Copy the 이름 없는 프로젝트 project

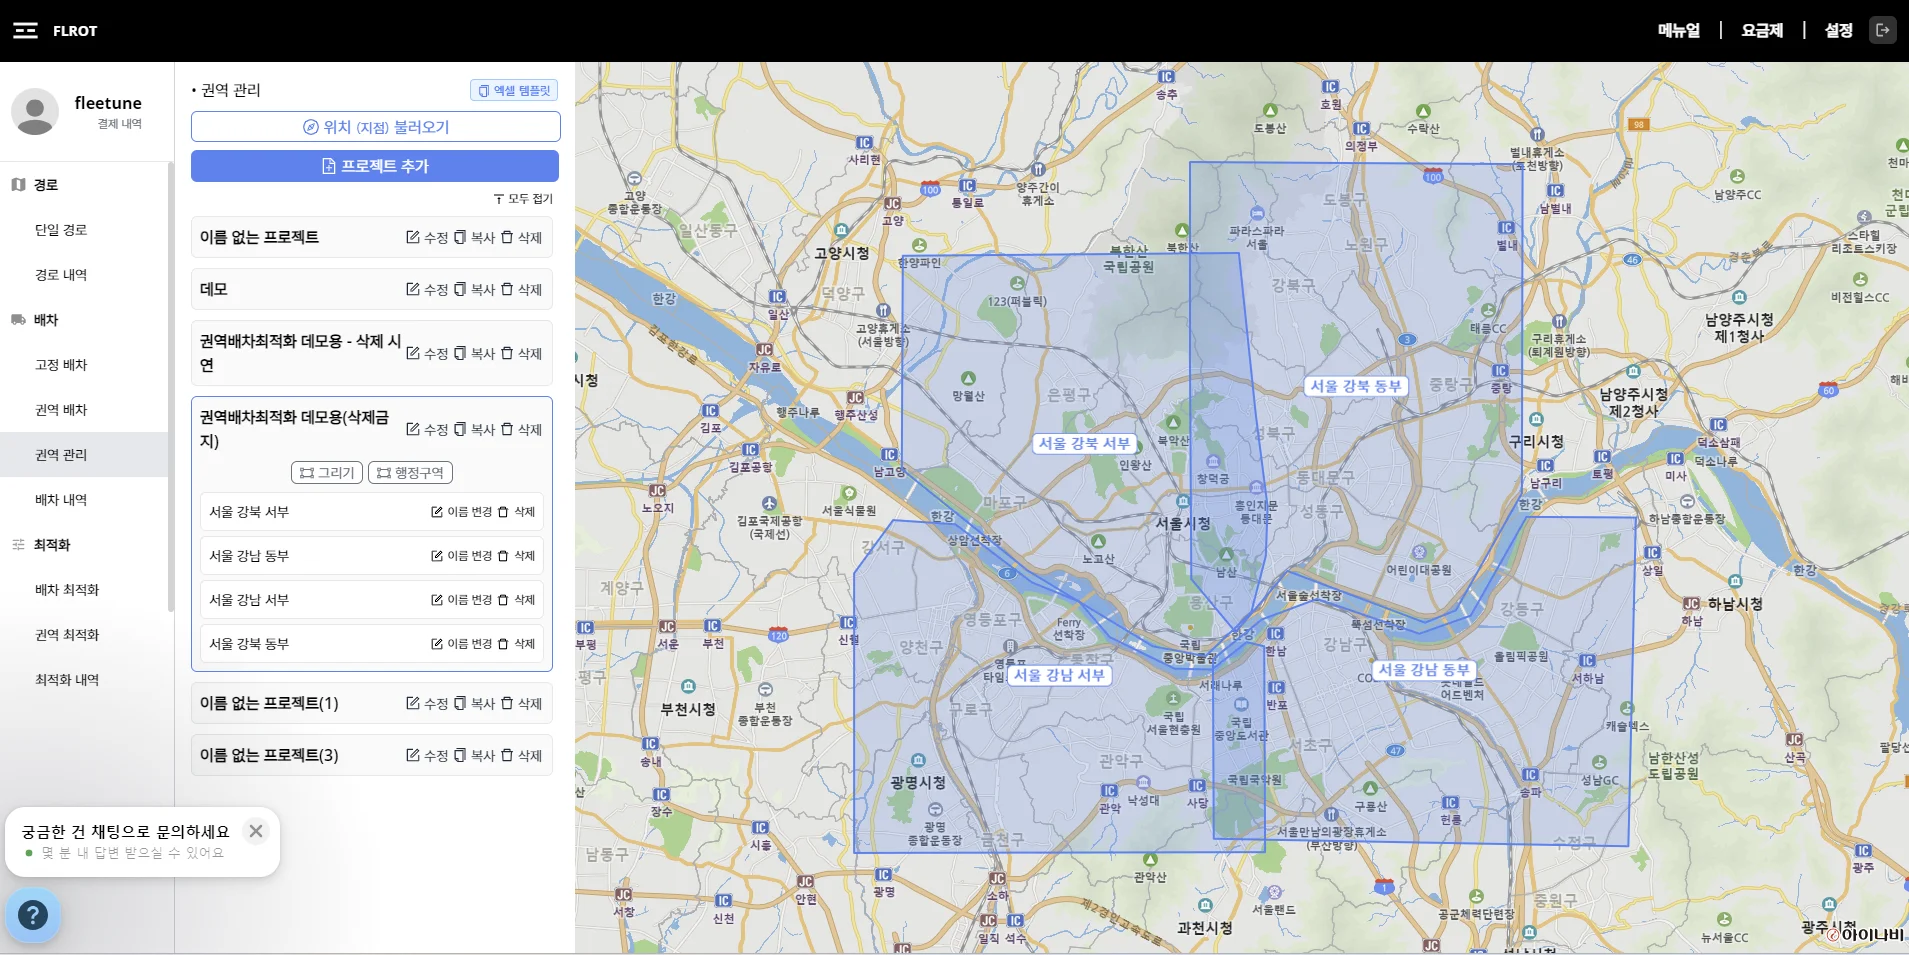474,237
